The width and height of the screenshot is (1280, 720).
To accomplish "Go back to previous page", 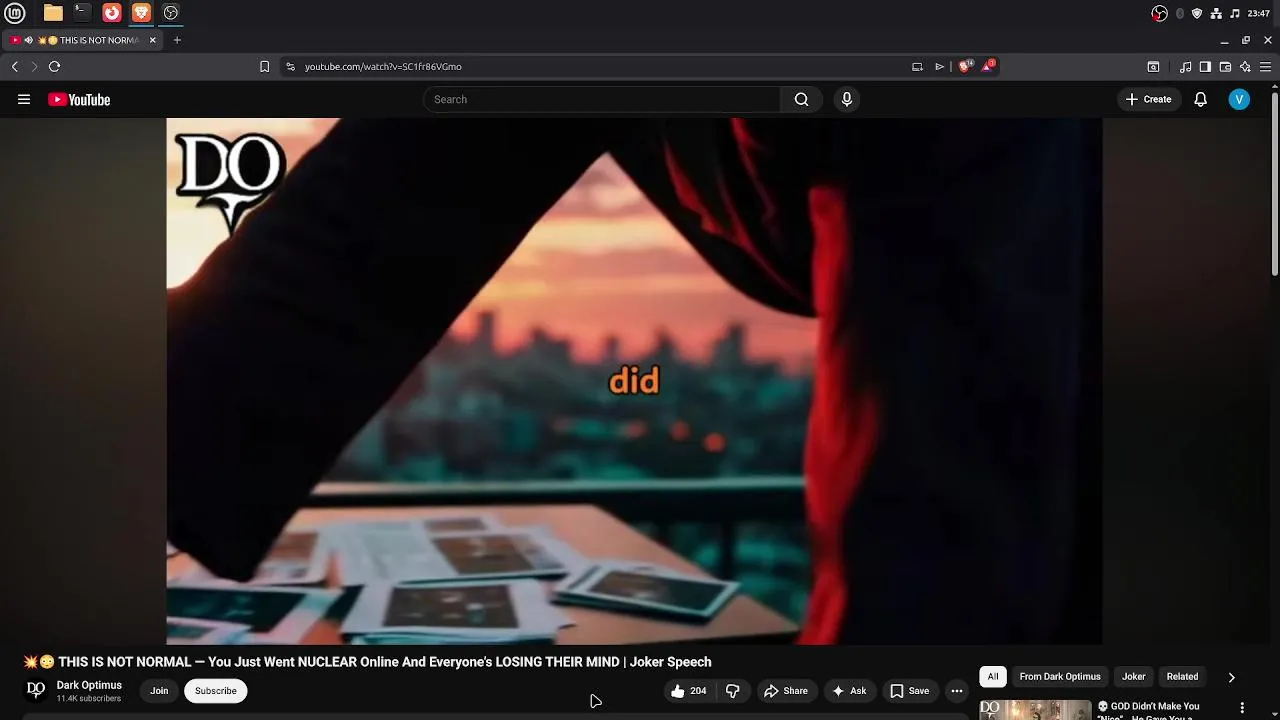I will (x=15, y=66).
